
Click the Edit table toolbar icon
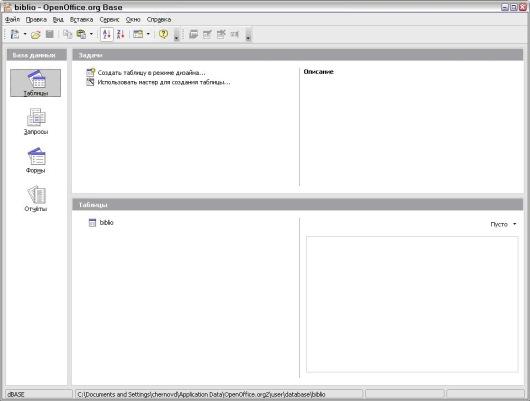click(207, 34)
